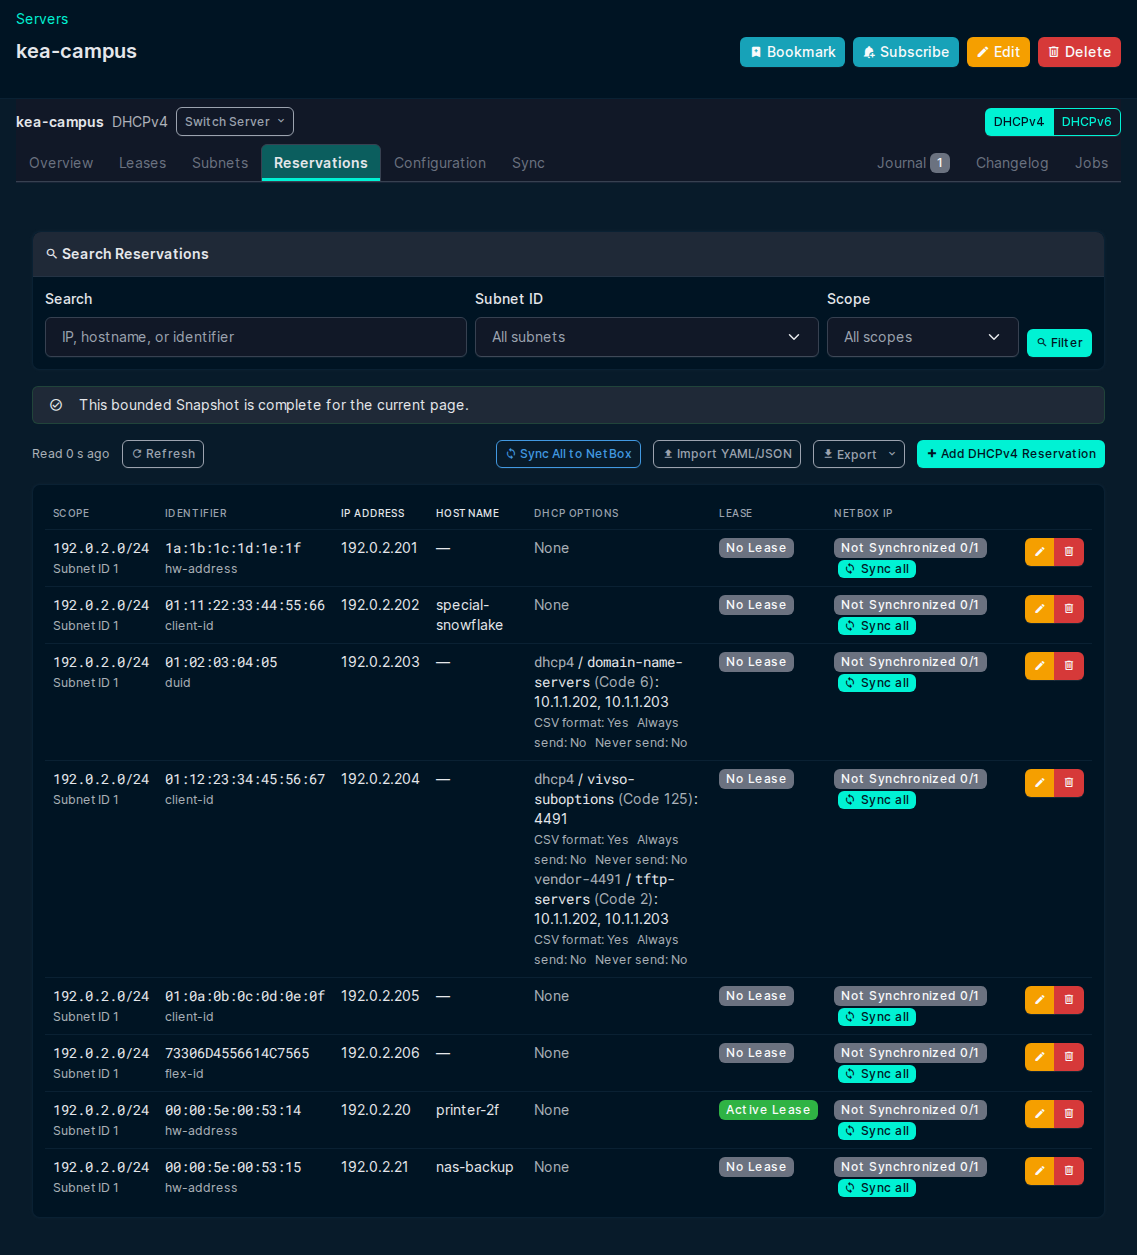Bookmark the kea-campus server
The width and height of the screenshot is (1137, 1255).
tap(792, 52)
